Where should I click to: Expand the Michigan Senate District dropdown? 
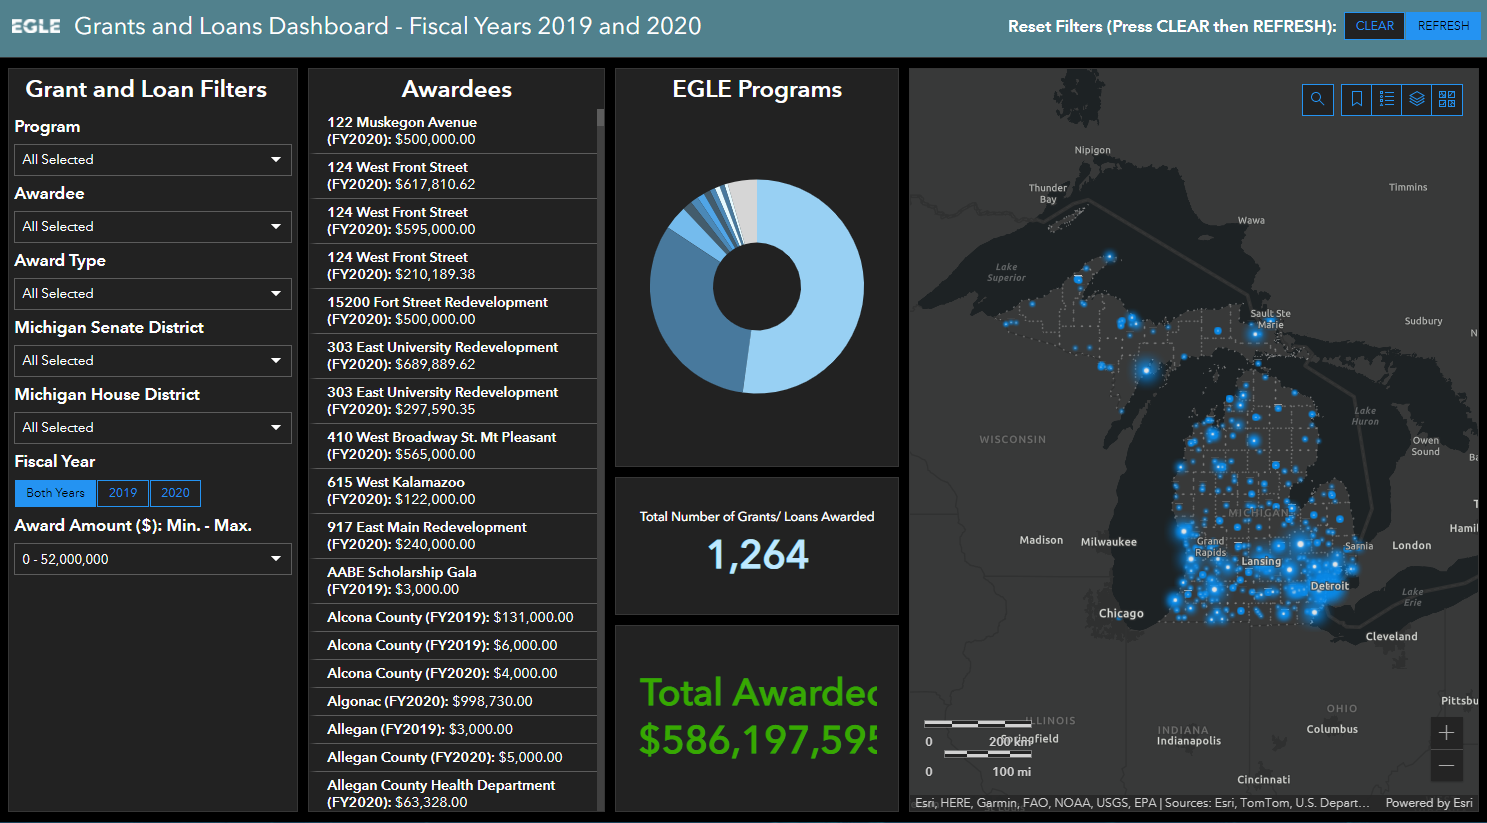click(x=152, y=361)
